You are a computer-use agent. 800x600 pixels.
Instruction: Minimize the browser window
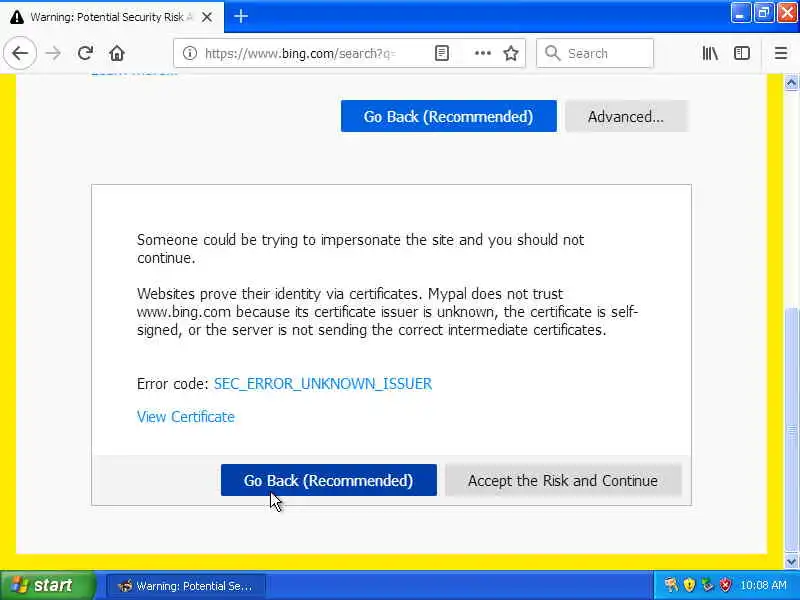click(740, 13)
